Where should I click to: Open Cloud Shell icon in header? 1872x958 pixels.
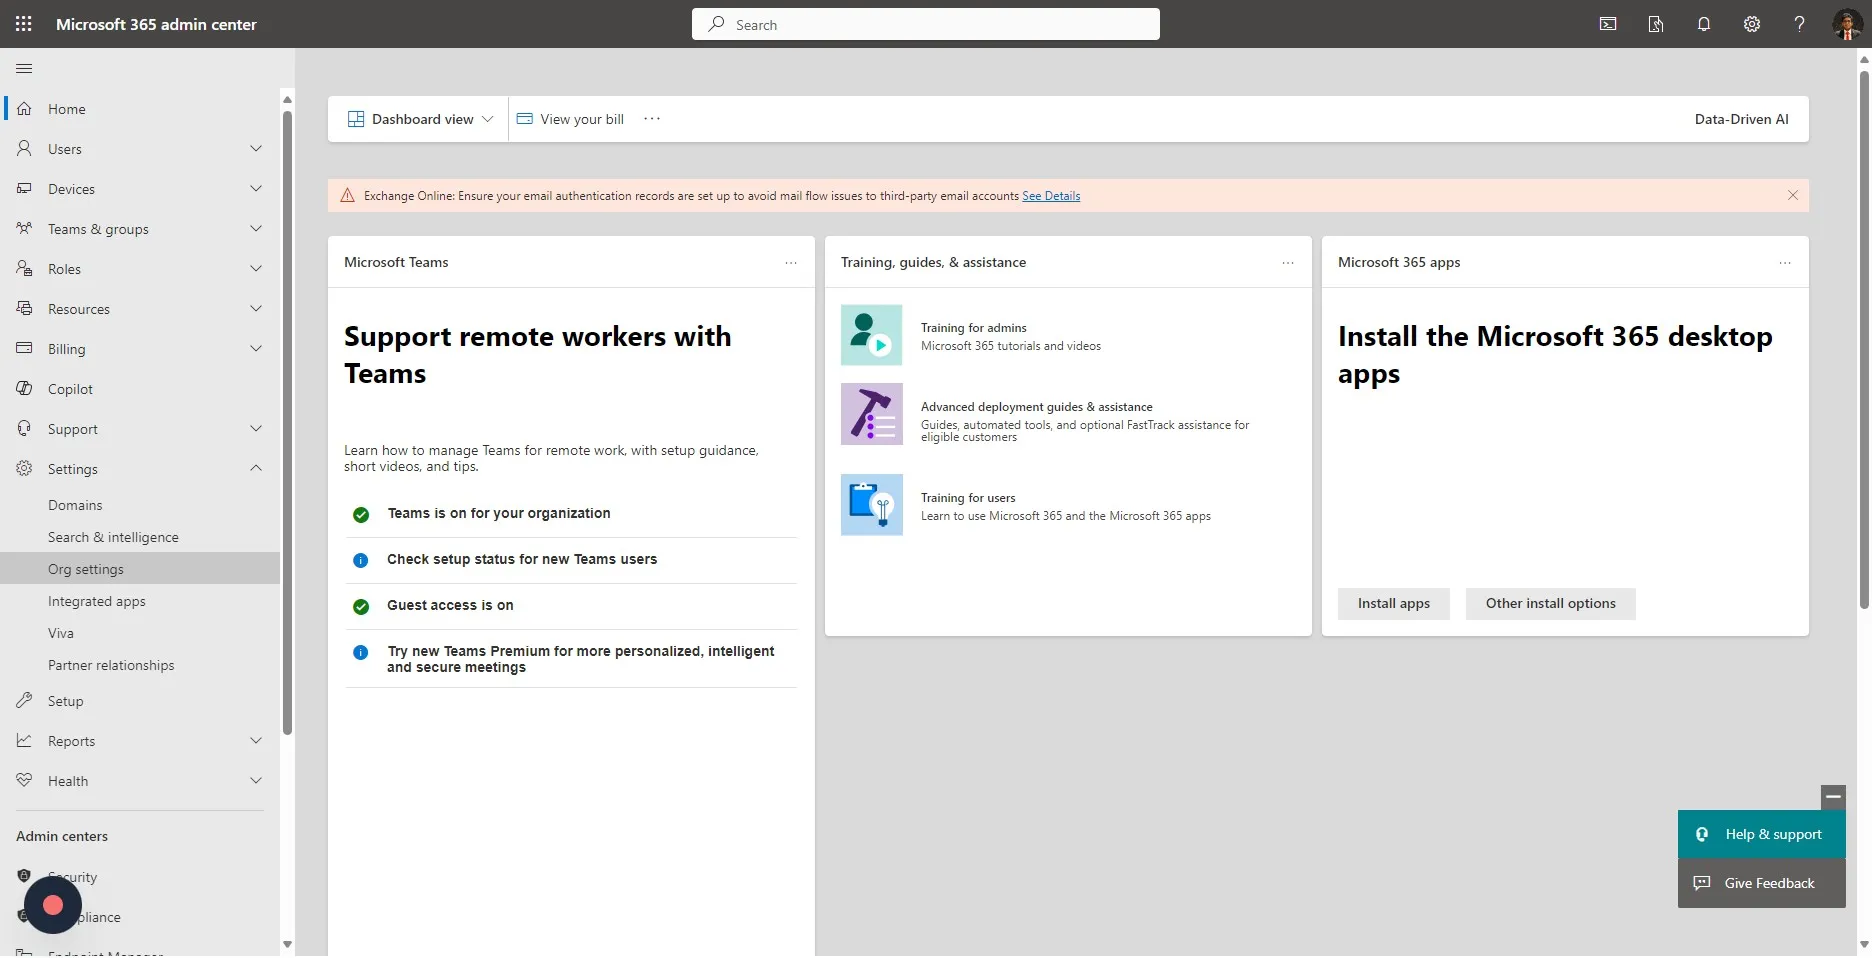point(1608,24)
